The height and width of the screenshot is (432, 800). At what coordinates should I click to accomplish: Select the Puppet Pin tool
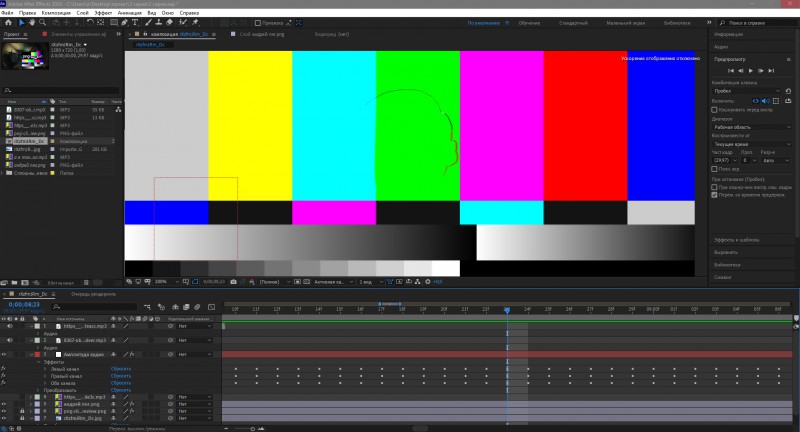click(195, 22)
